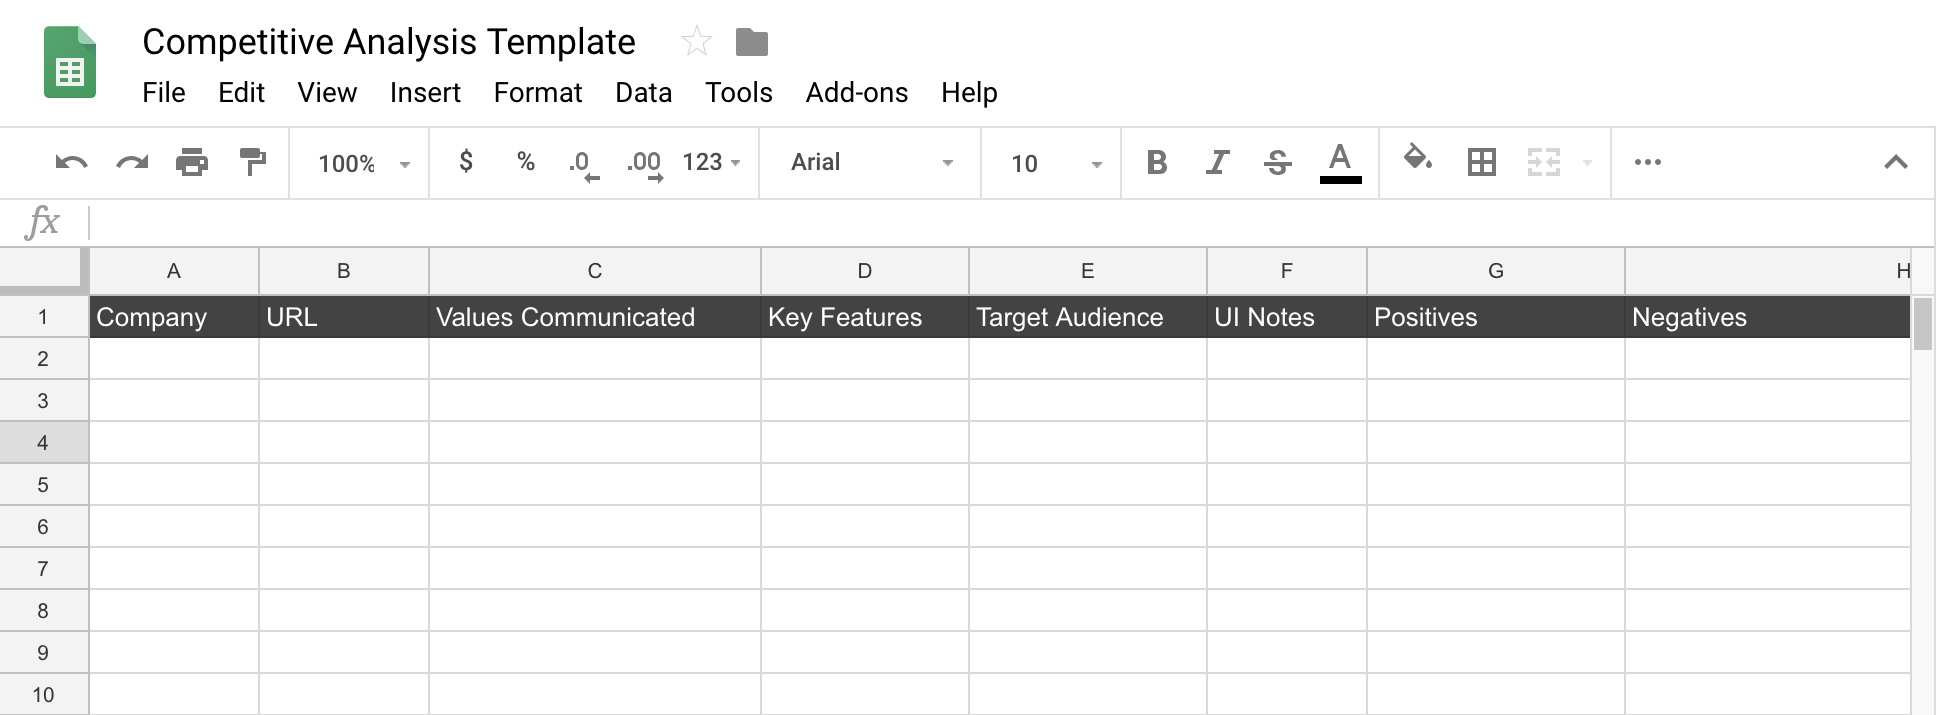Screen dimensions: 1936x715
Task: Click the formula bar input field
Action: 1000,222
